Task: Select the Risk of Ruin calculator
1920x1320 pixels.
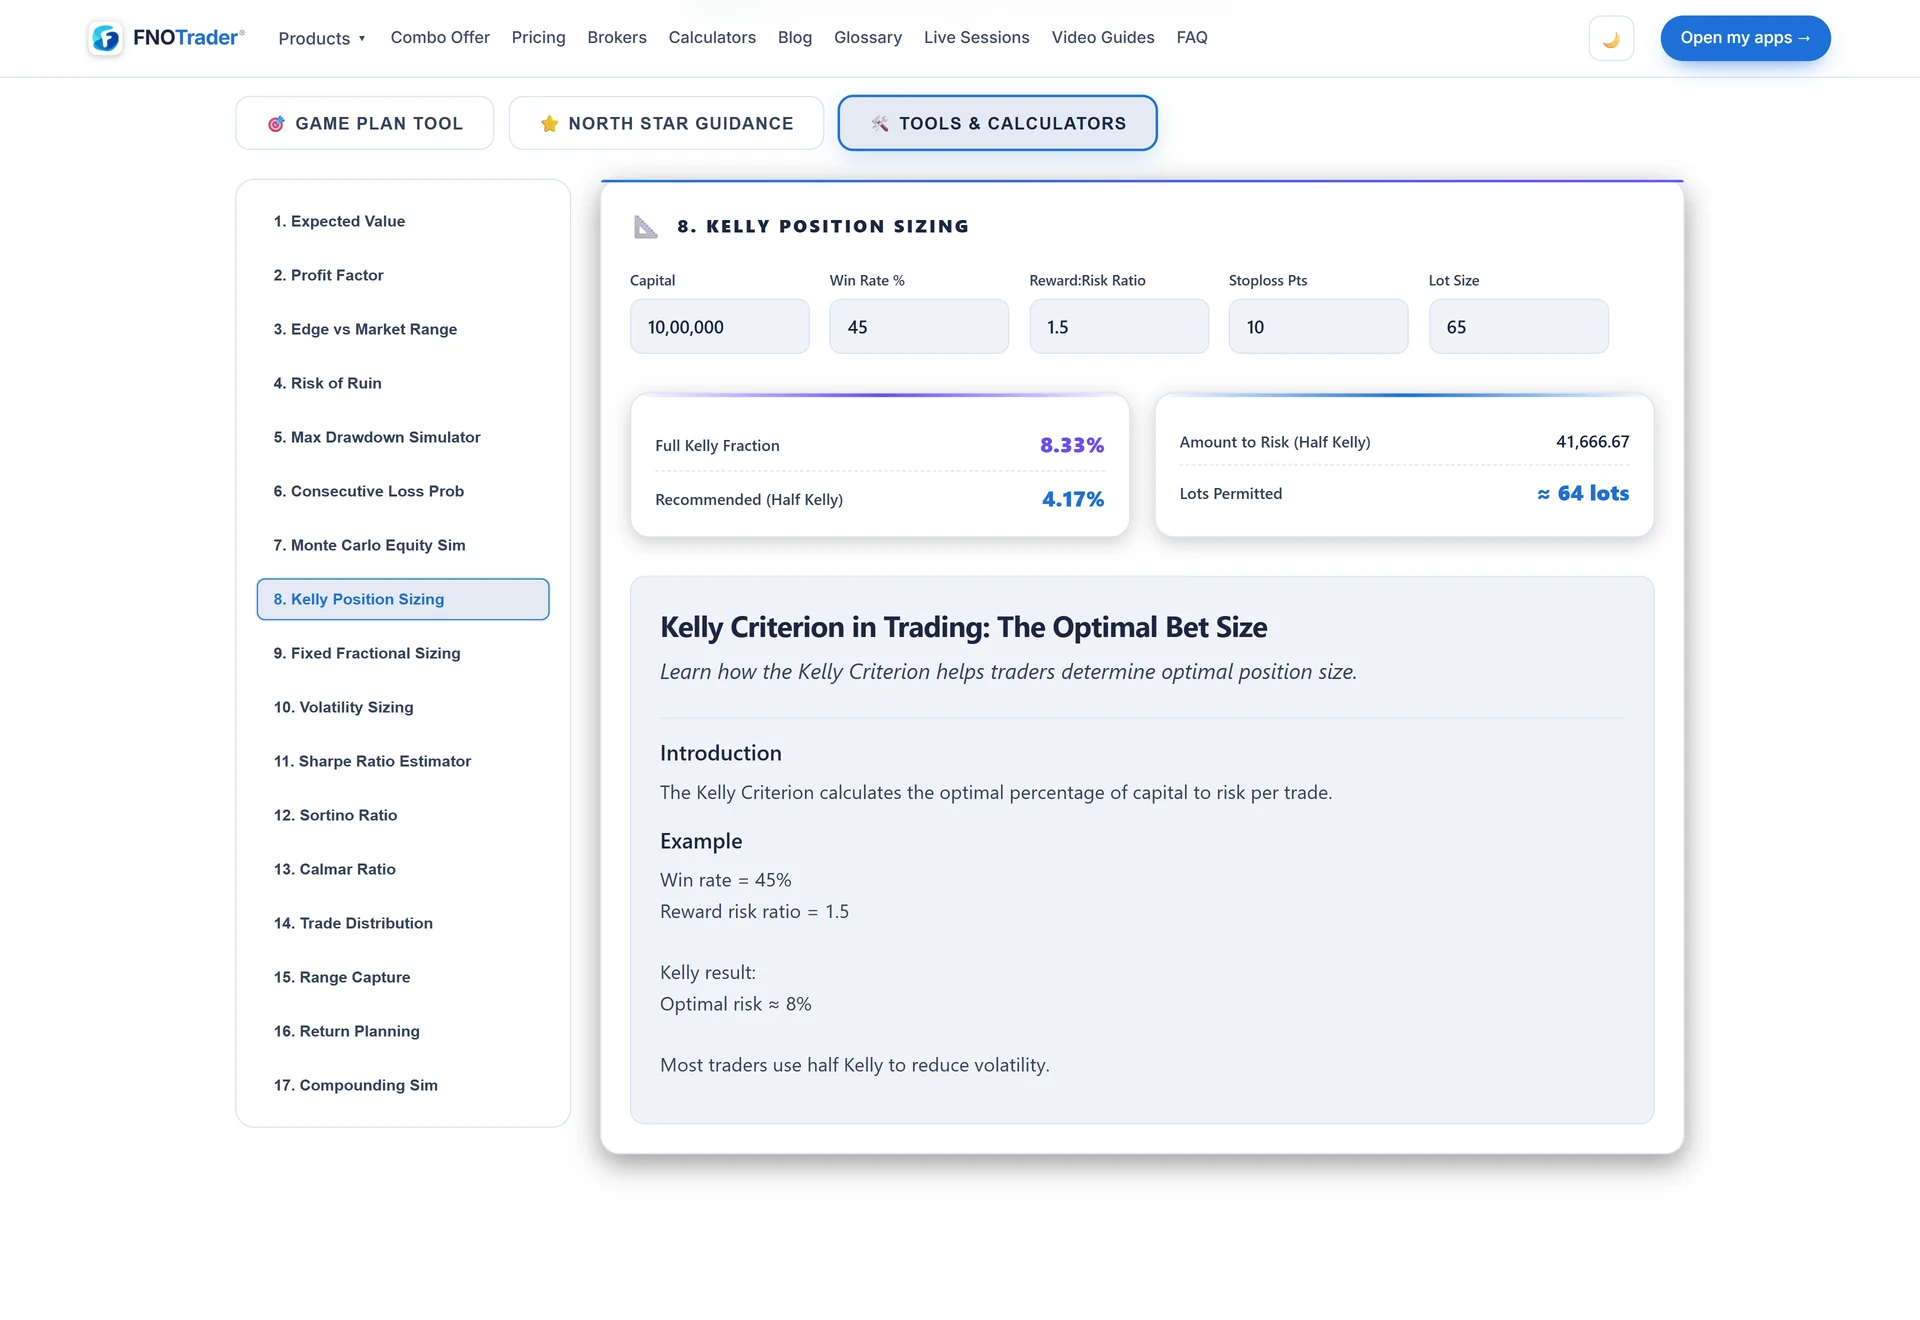Action: tap(403, 383)
